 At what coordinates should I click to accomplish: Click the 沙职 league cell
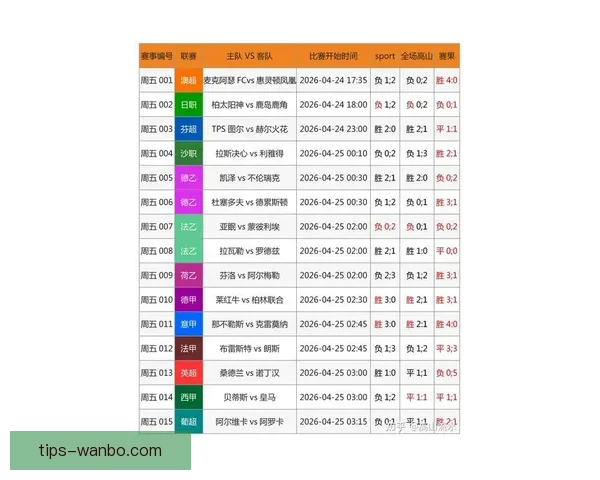point(189,153)
